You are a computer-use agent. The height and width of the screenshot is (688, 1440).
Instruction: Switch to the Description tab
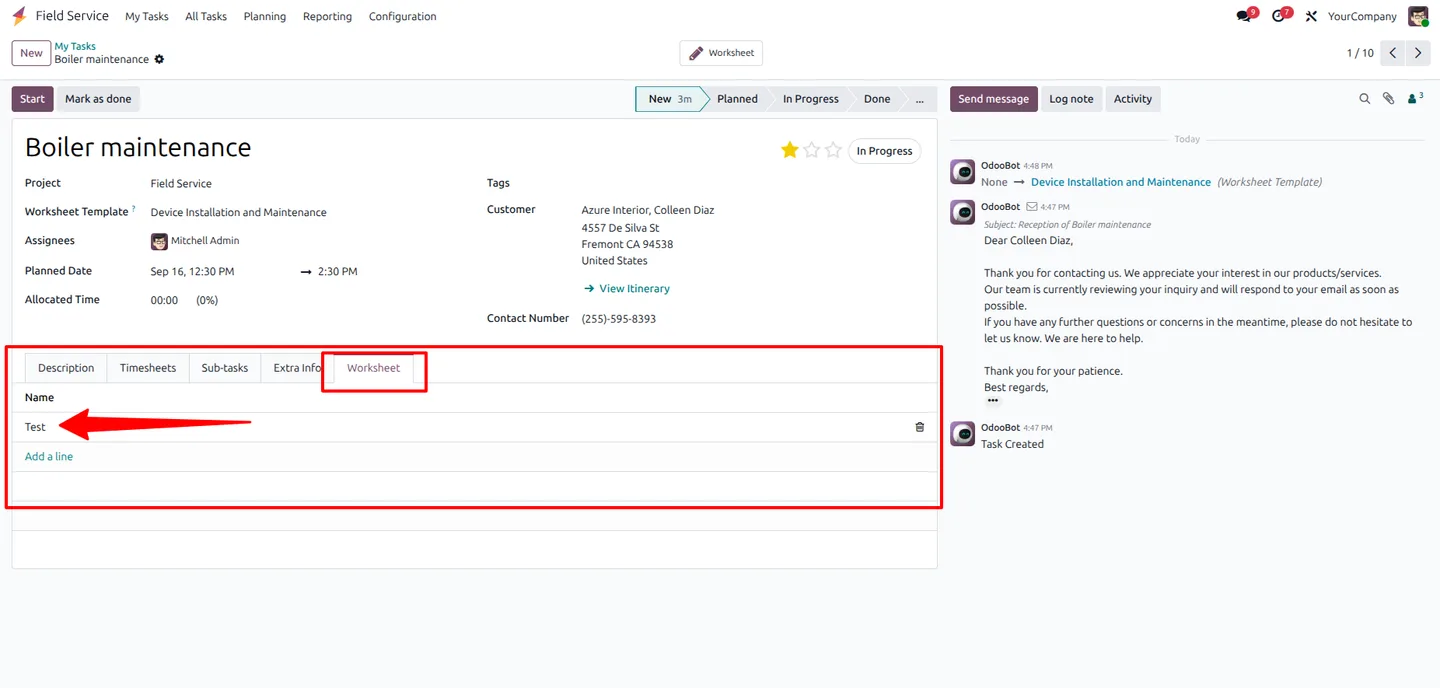pos(66,368)
